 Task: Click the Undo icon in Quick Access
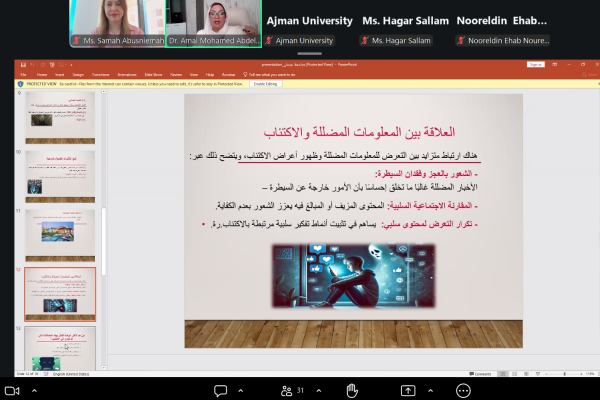coord(33,65)
